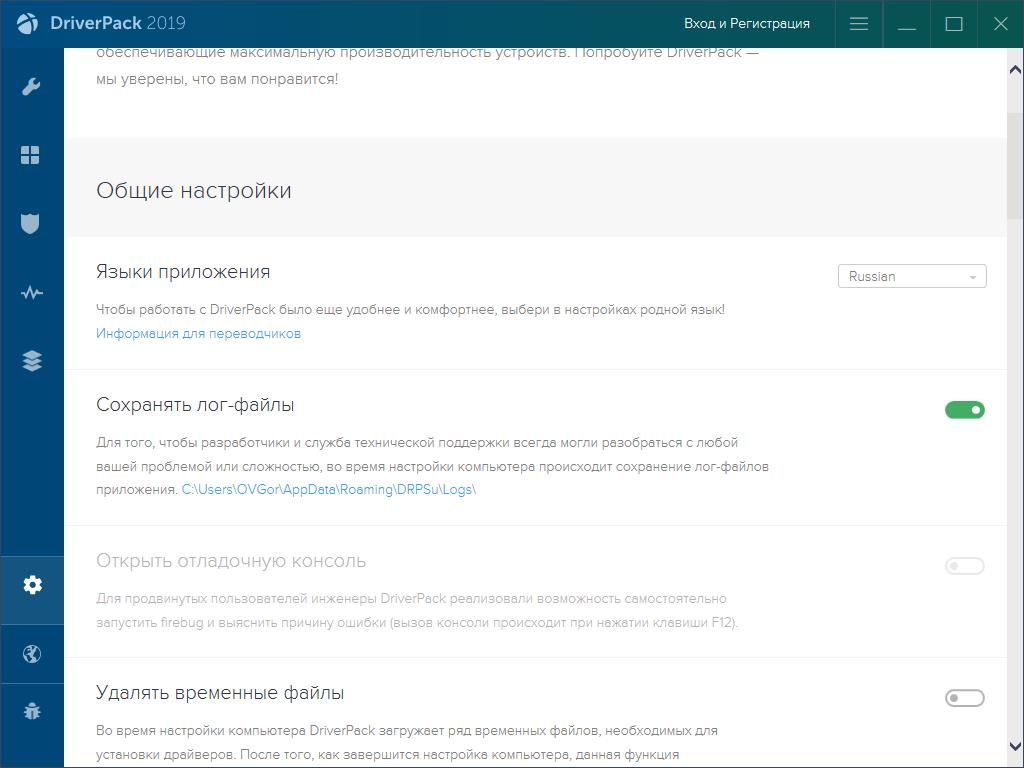This screenshot has height=768, width=1024.
Task: Maximize the DriverPack window
Action: tap(954, 24)
